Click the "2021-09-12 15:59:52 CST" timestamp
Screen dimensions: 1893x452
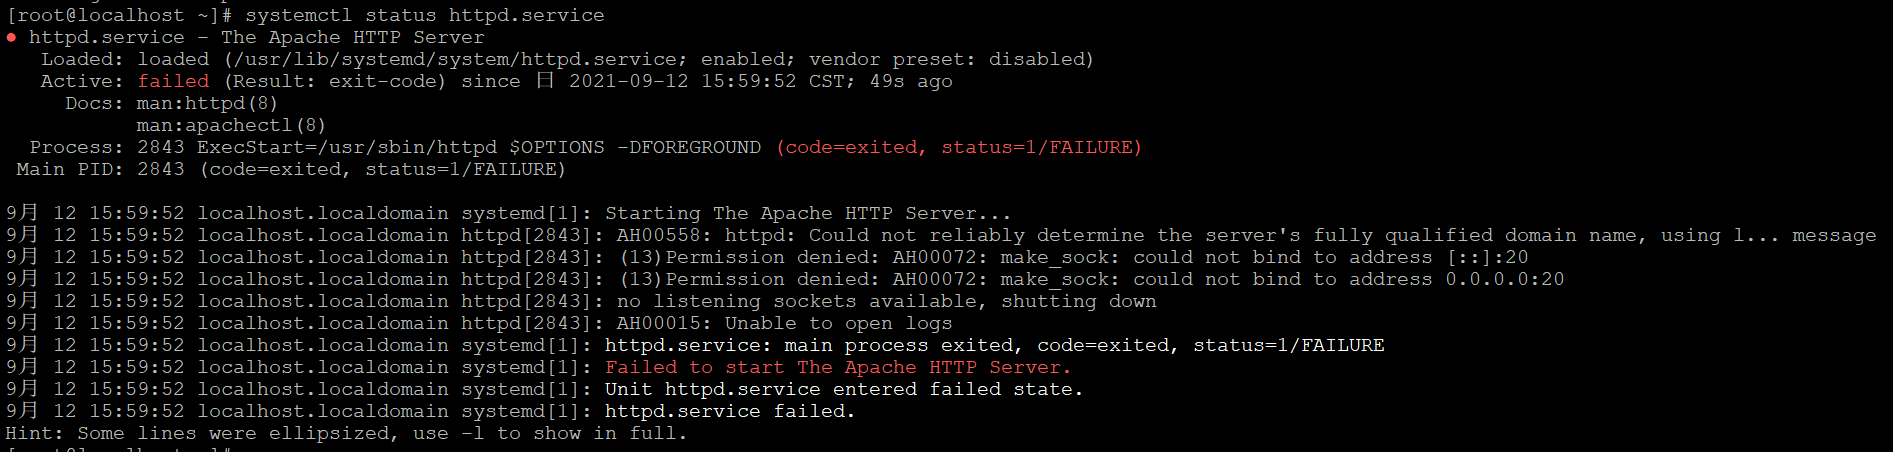pos(708,81)
